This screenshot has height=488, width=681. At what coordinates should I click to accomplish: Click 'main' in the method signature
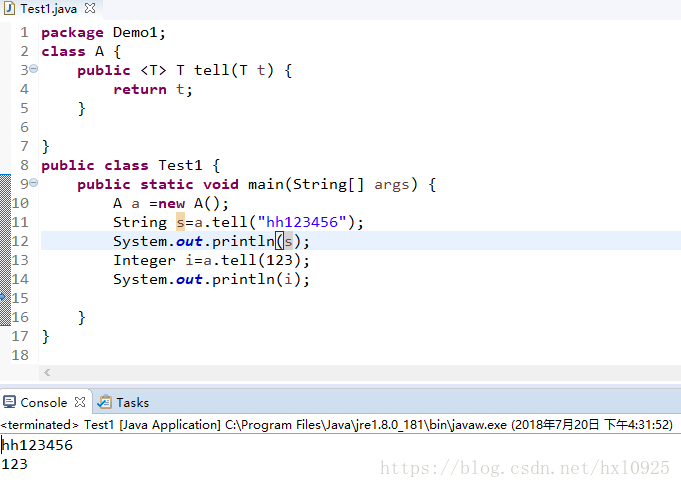point(266,185)
